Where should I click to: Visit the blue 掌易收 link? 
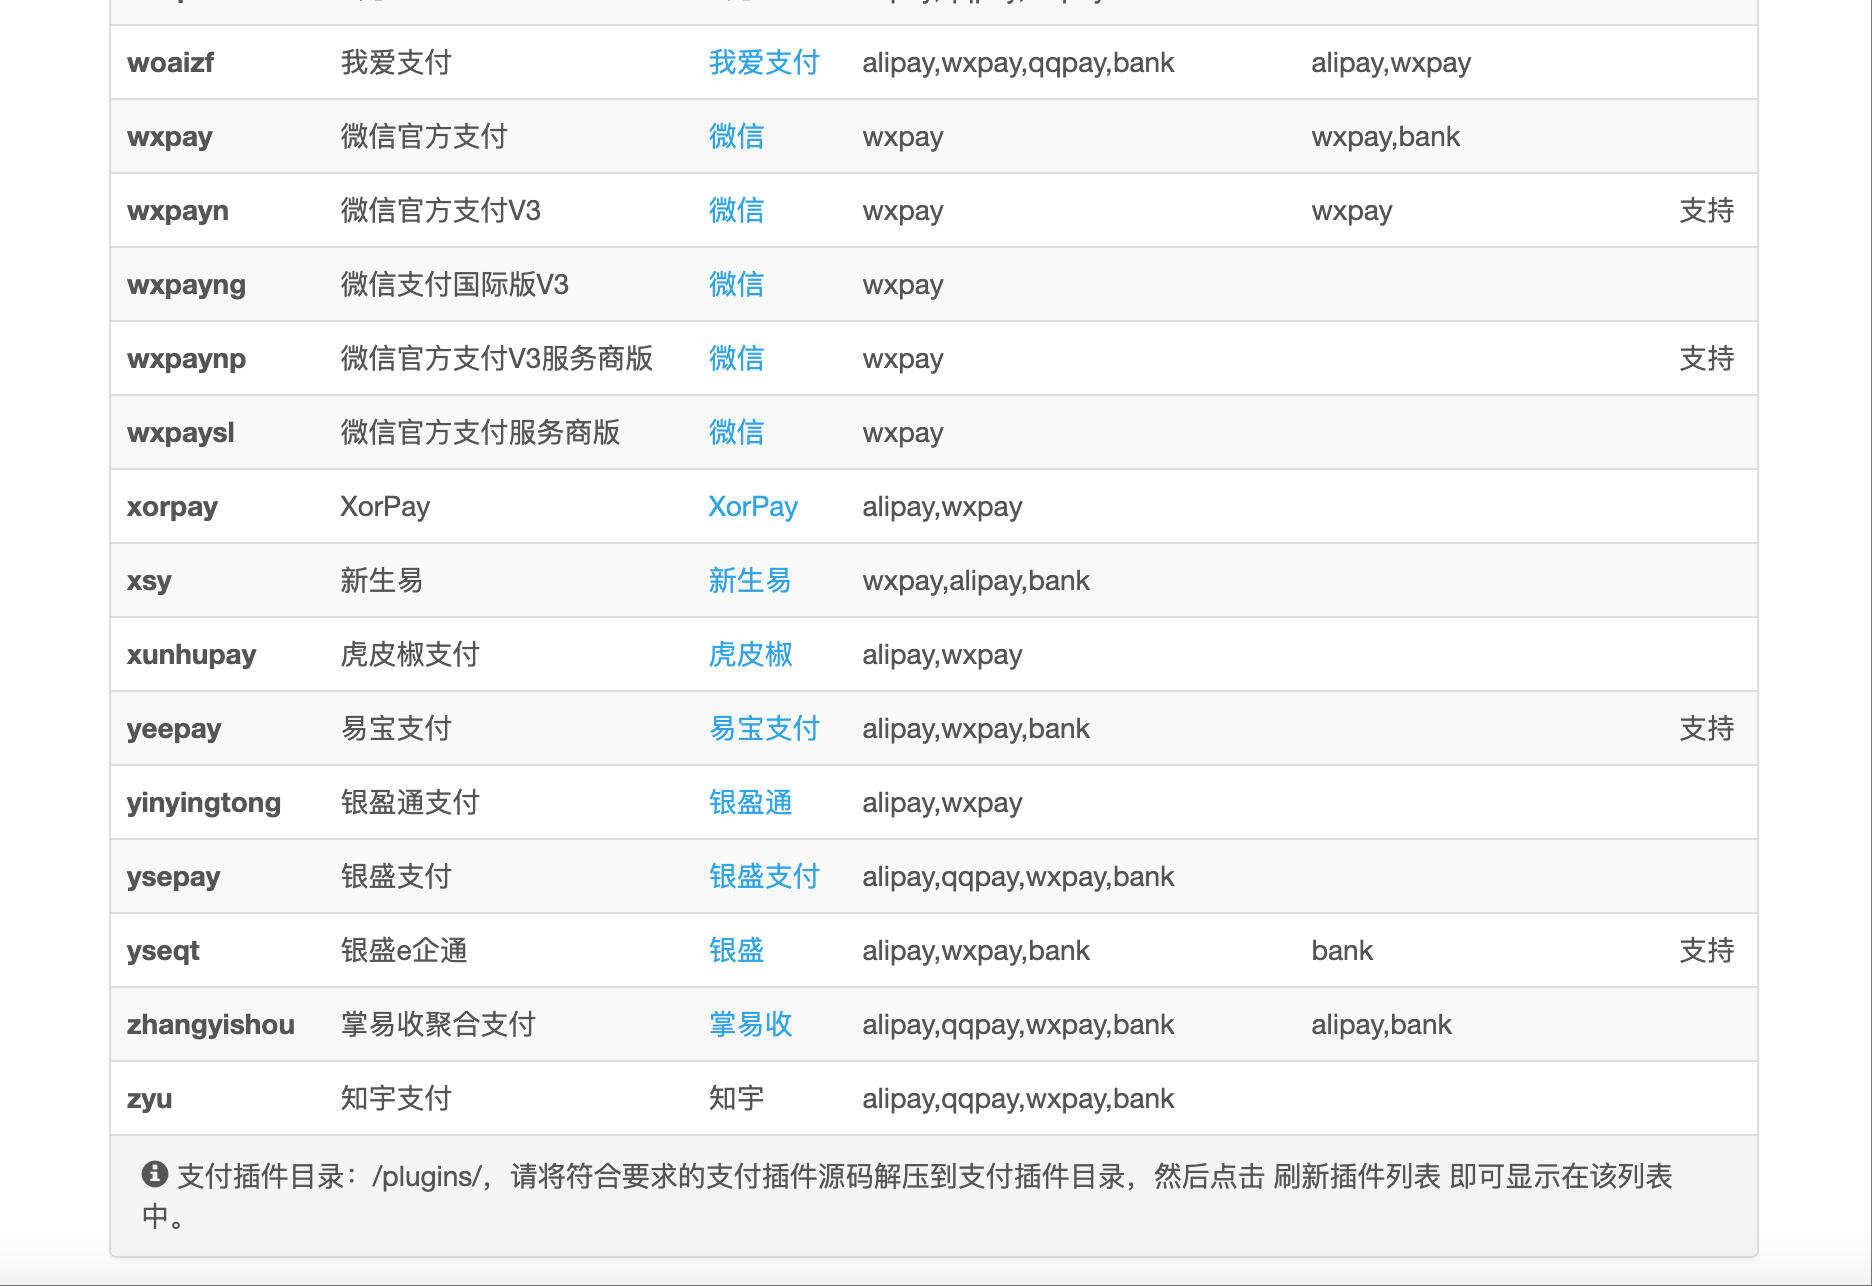pos(749,1025)
